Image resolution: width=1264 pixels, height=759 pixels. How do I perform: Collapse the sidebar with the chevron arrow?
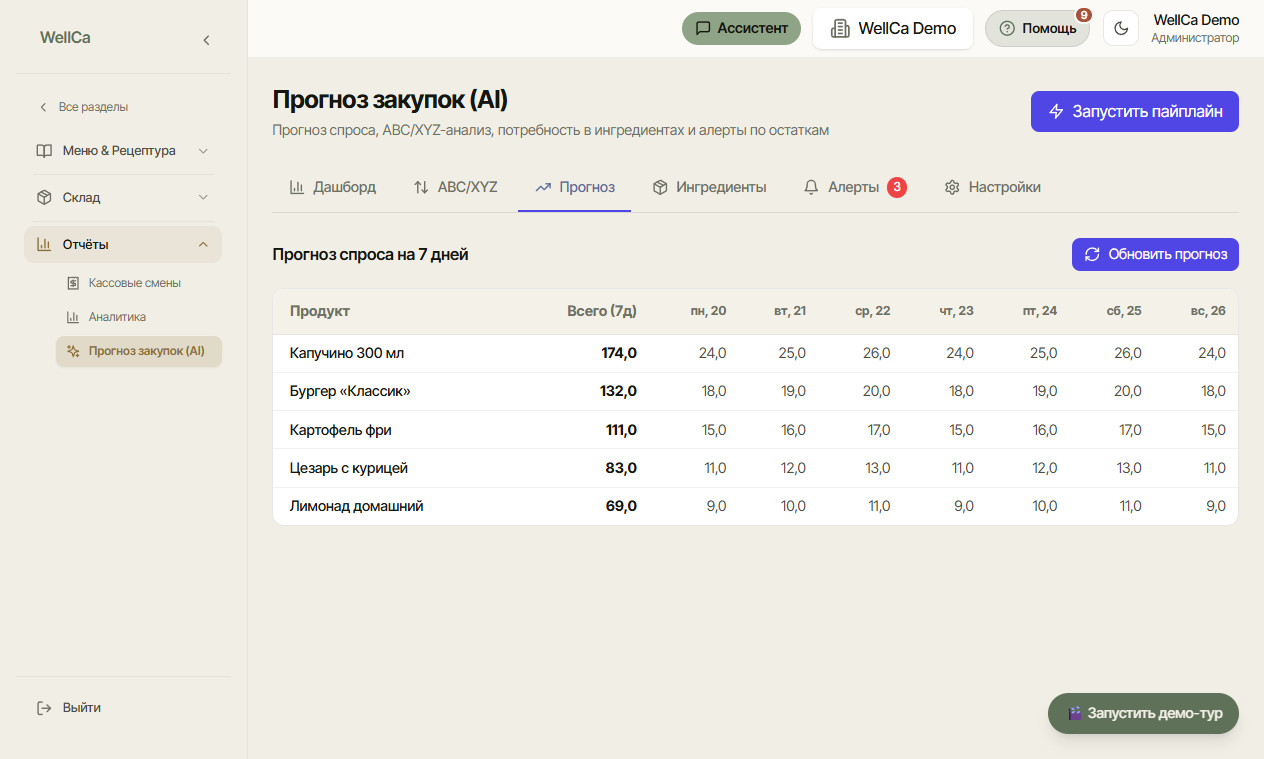(x=206, y=40)
